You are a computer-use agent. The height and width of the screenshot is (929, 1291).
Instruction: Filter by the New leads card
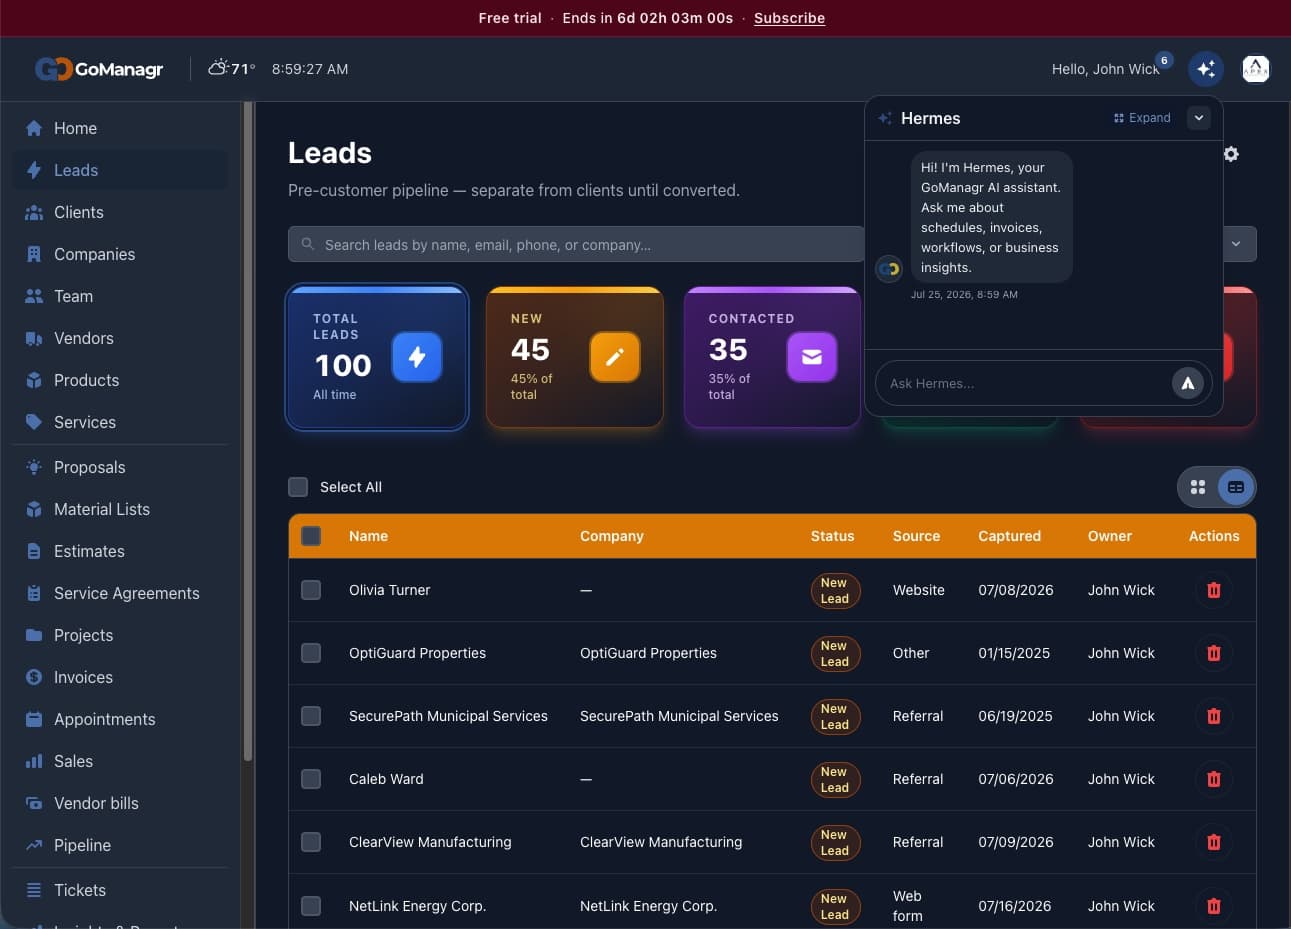coord(575,357)
